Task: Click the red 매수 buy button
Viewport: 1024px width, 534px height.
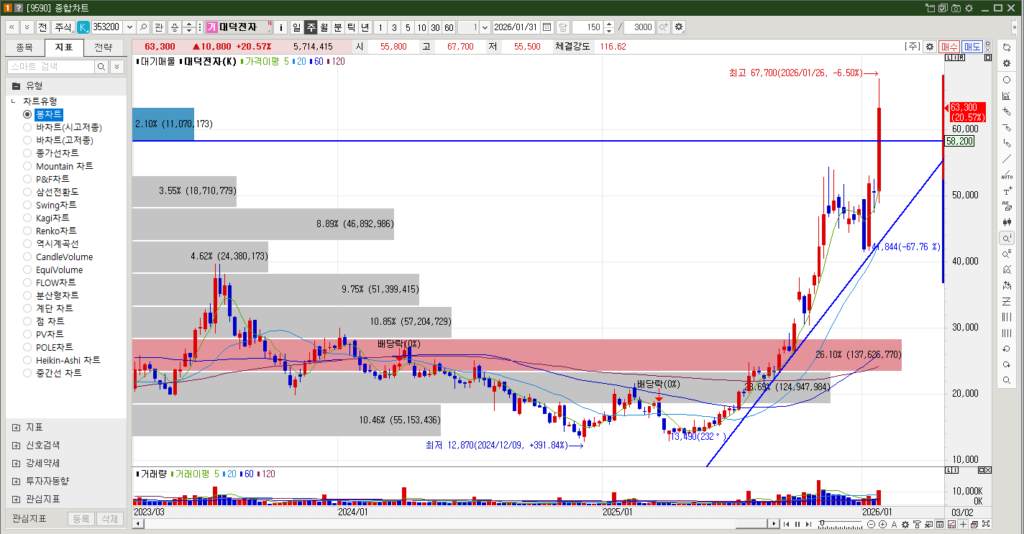Action: tap(949, 47)
